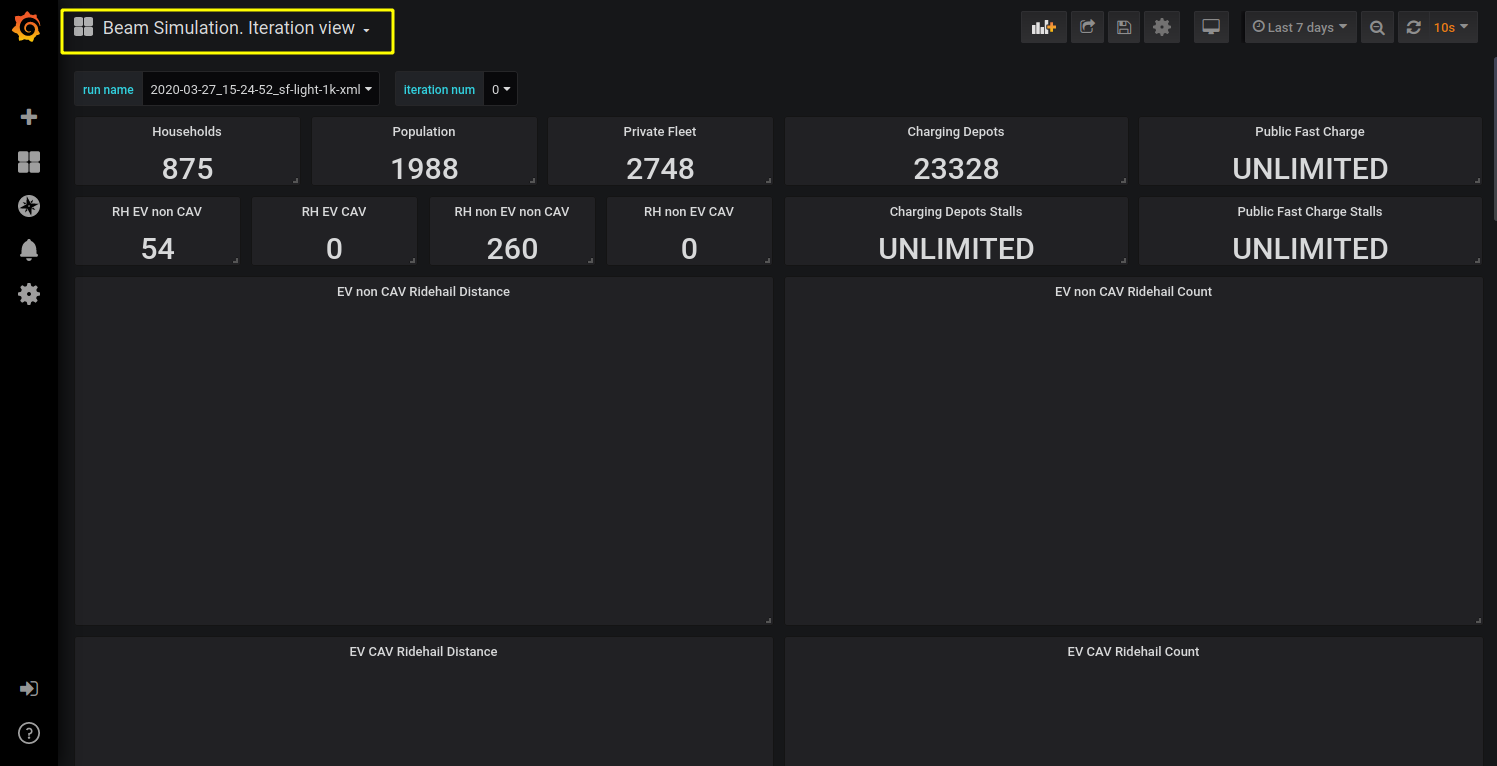Cycle view mode with monitor icon
Image resolution: width=1497 pixels, height=766 pixels.
pos(1211,27)
